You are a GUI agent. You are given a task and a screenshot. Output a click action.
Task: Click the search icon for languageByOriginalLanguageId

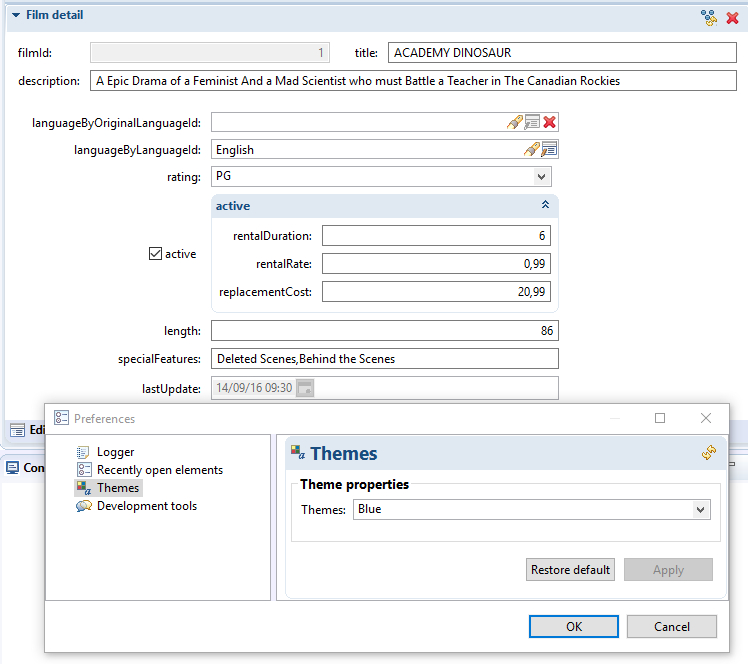(514, 122)
